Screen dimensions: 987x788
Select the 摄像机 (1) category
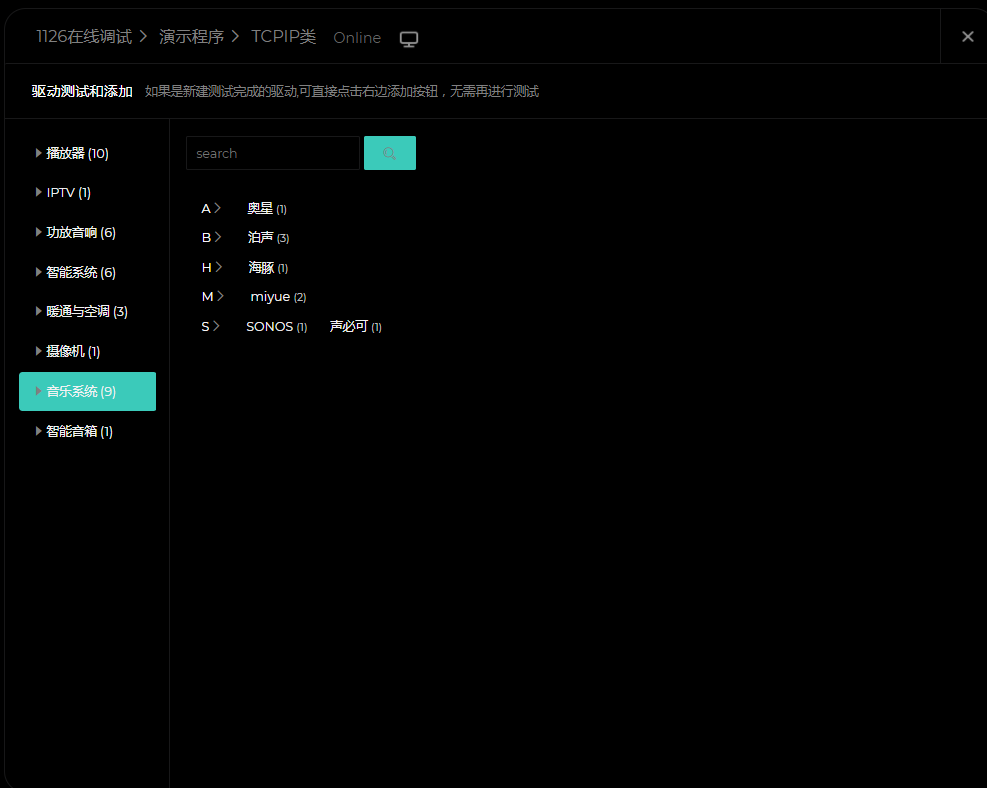click(x=72, y=351)
